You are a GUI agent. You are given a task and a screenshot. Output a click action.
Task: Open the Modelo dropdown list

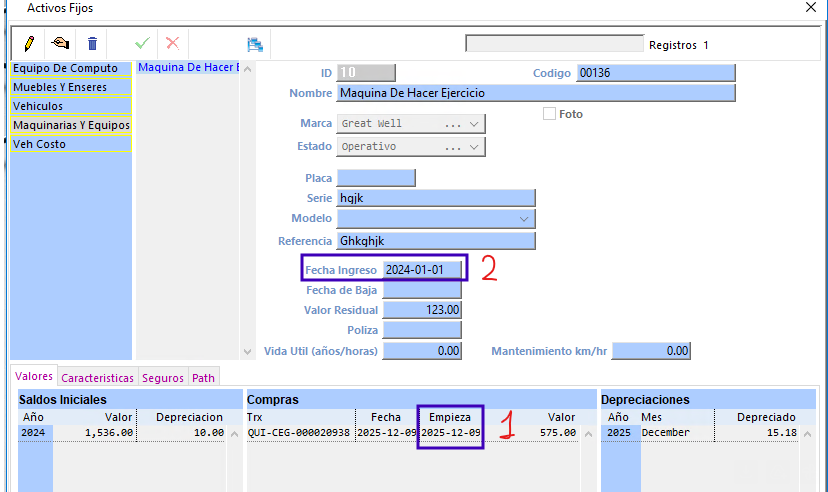click(526, 218)
